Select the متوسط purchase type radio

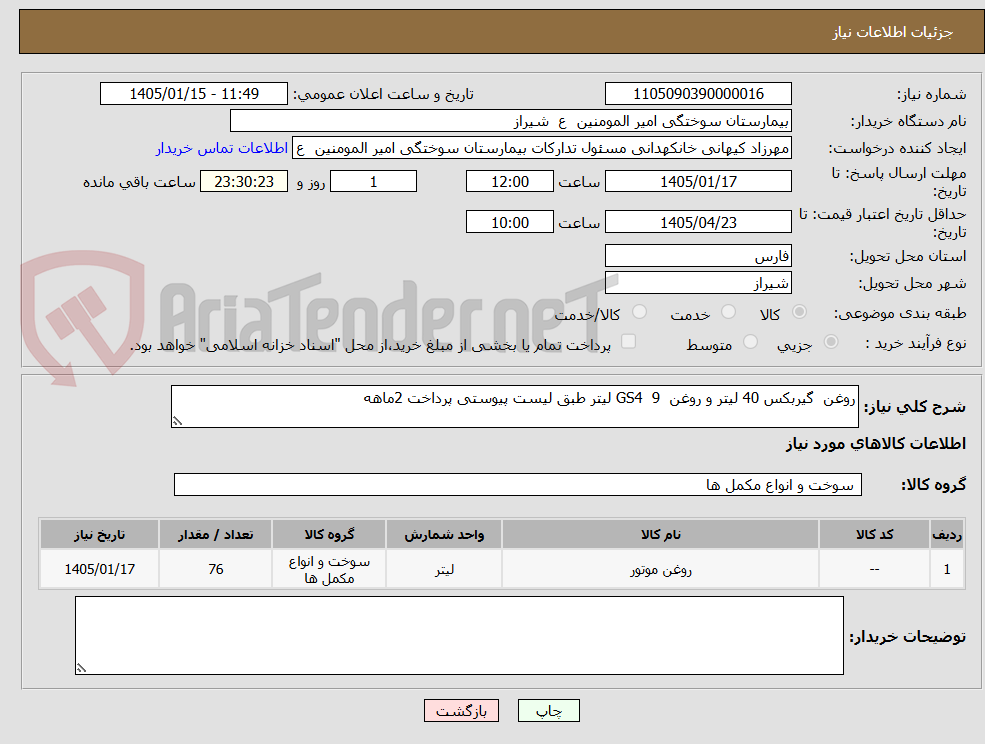pyautogui.click(x=750, y=342)
